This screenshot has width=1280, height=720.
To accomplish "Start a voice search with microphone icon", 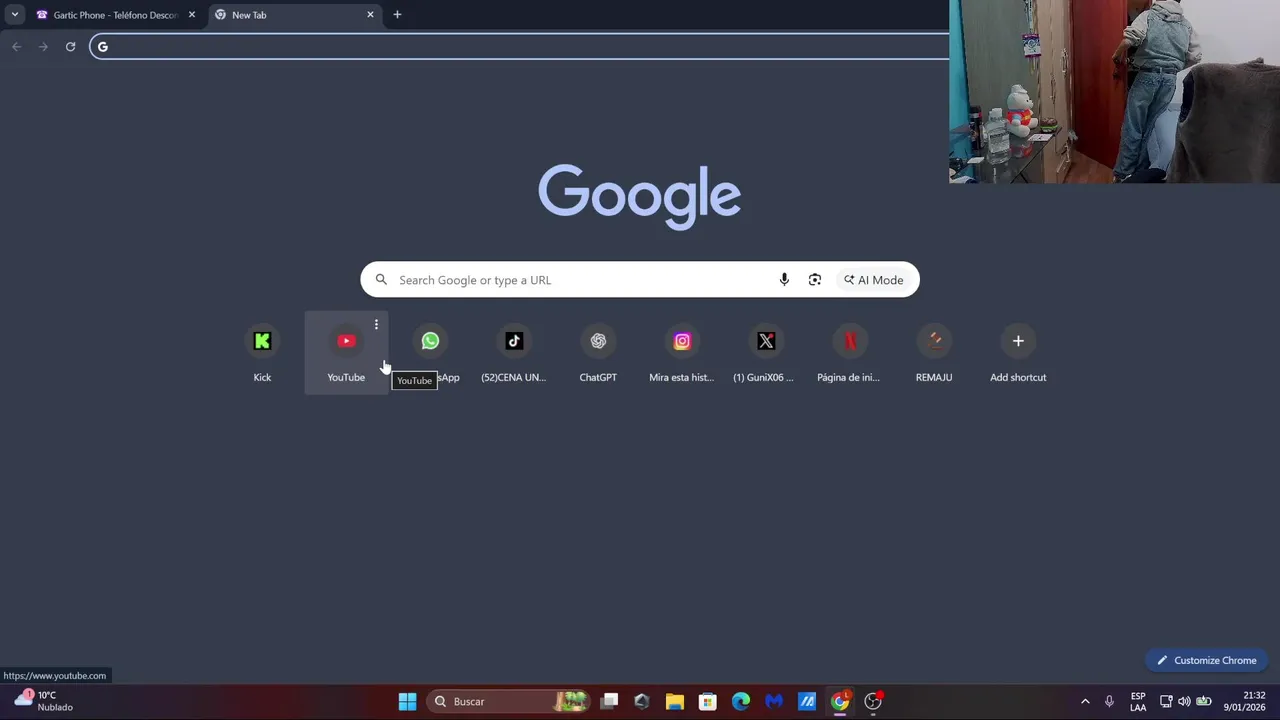I will pos(784,280).
